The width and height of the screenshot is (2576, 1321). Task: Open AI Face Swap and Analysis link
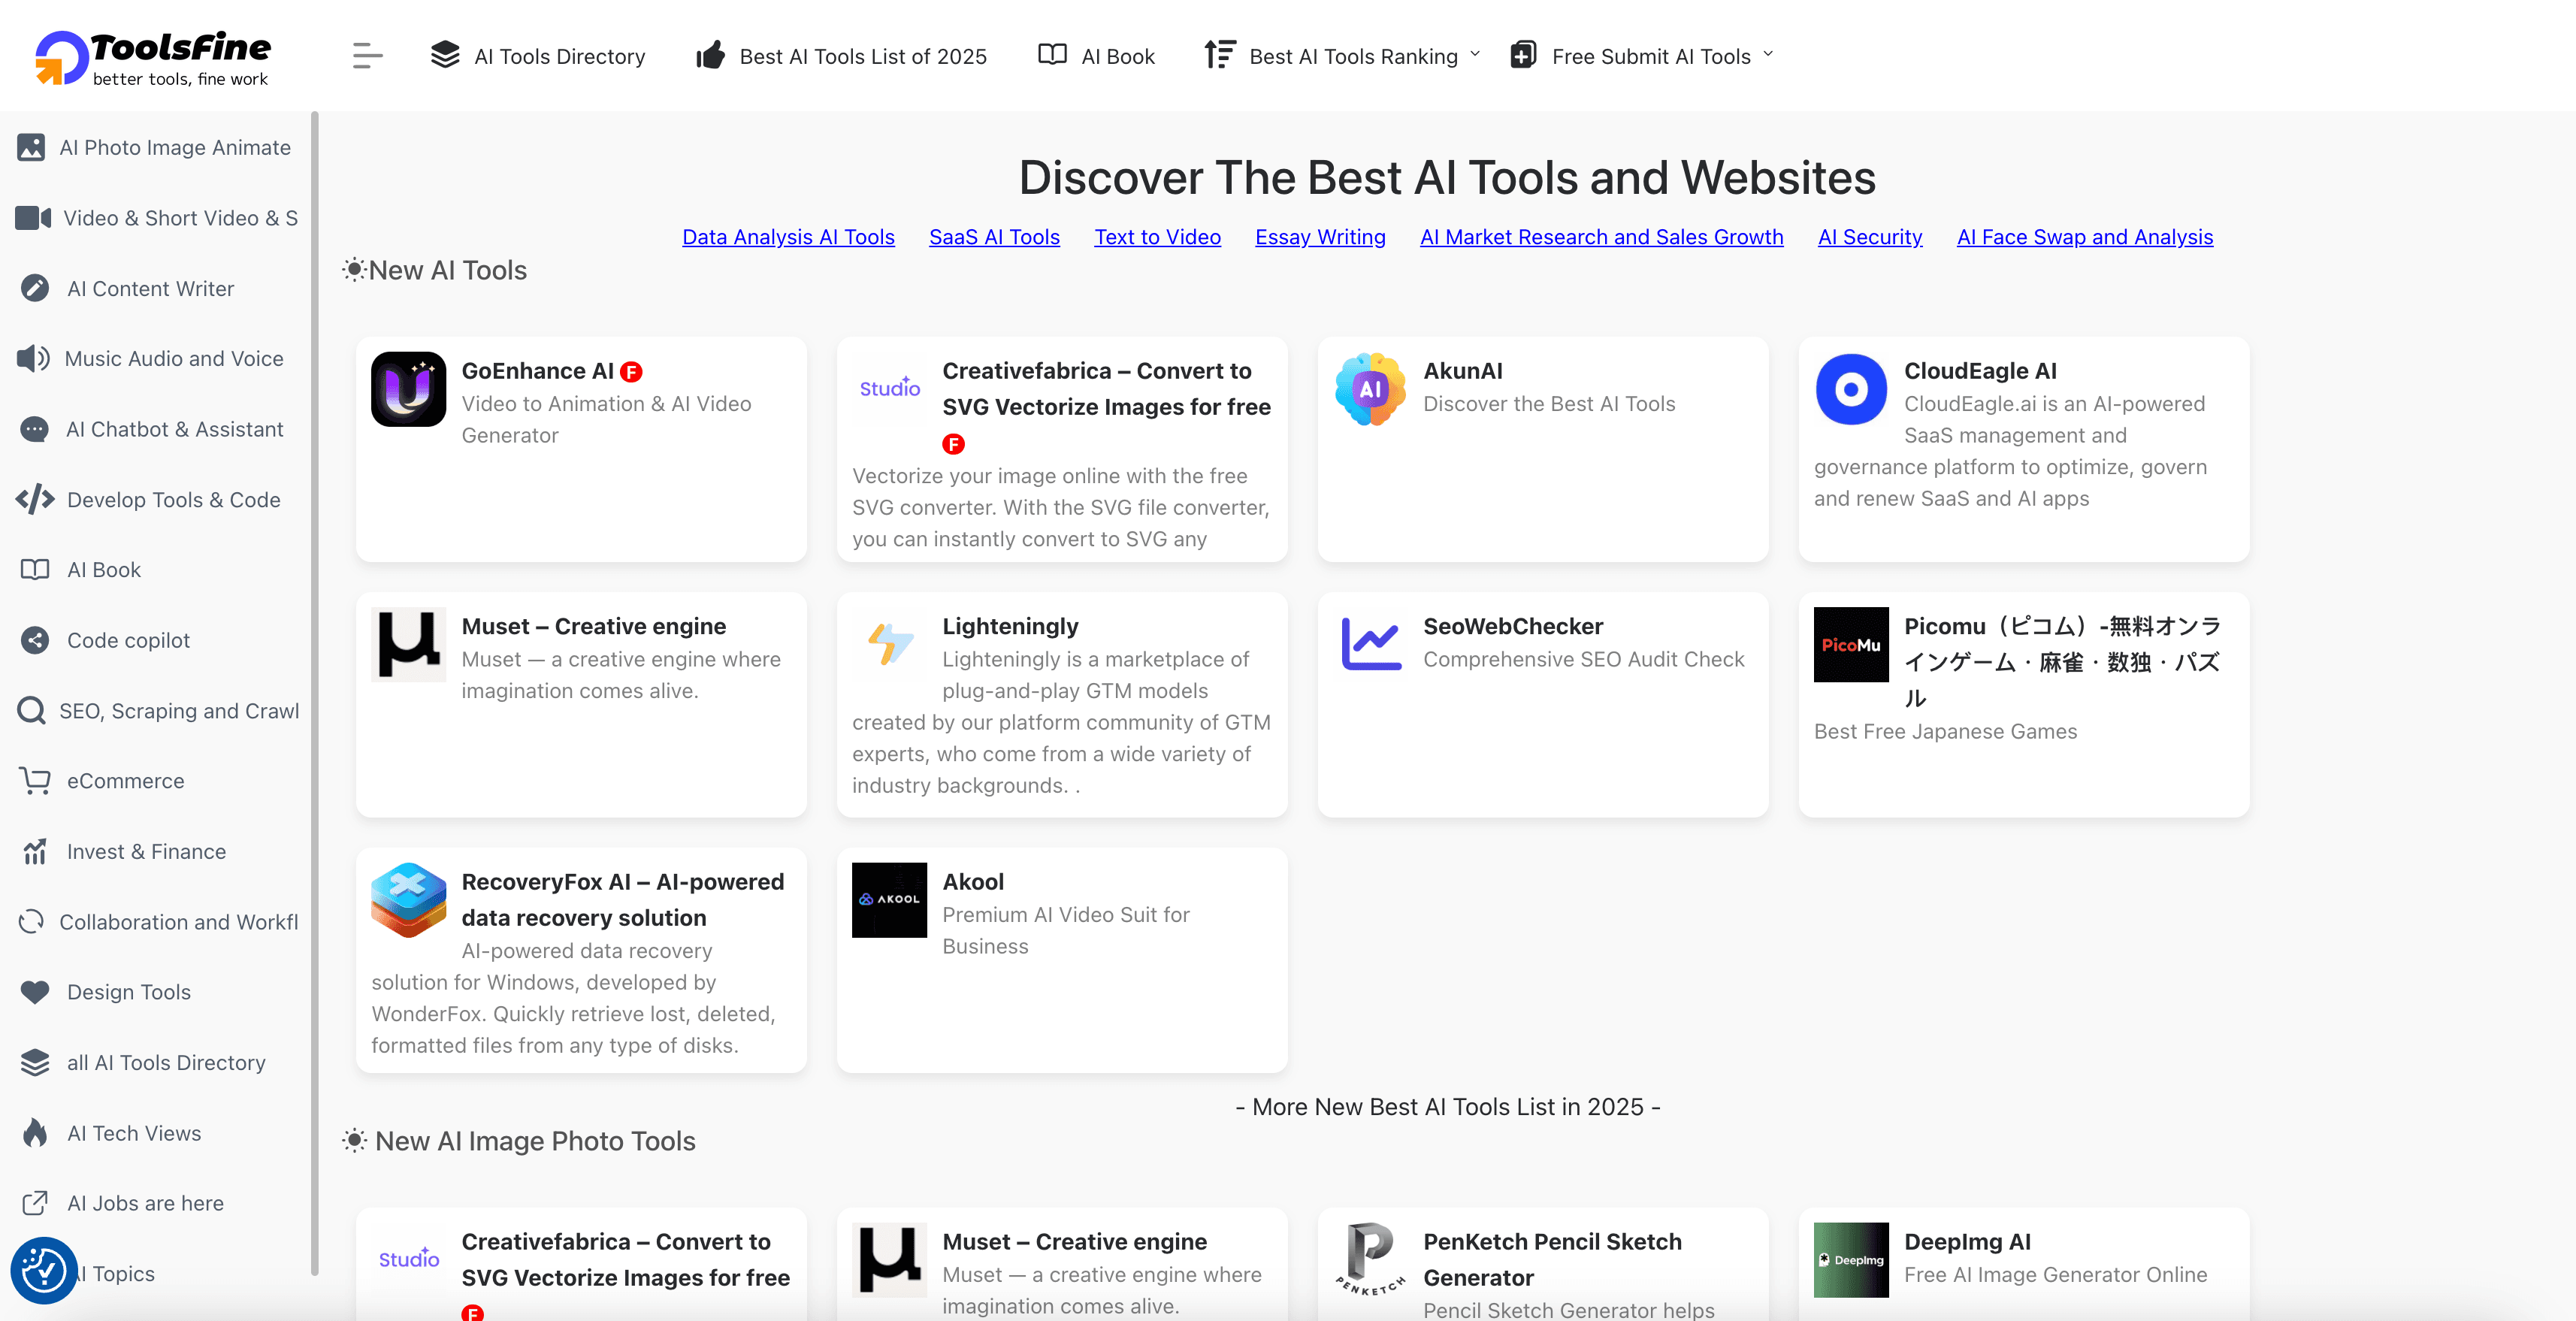(2084, 237)
